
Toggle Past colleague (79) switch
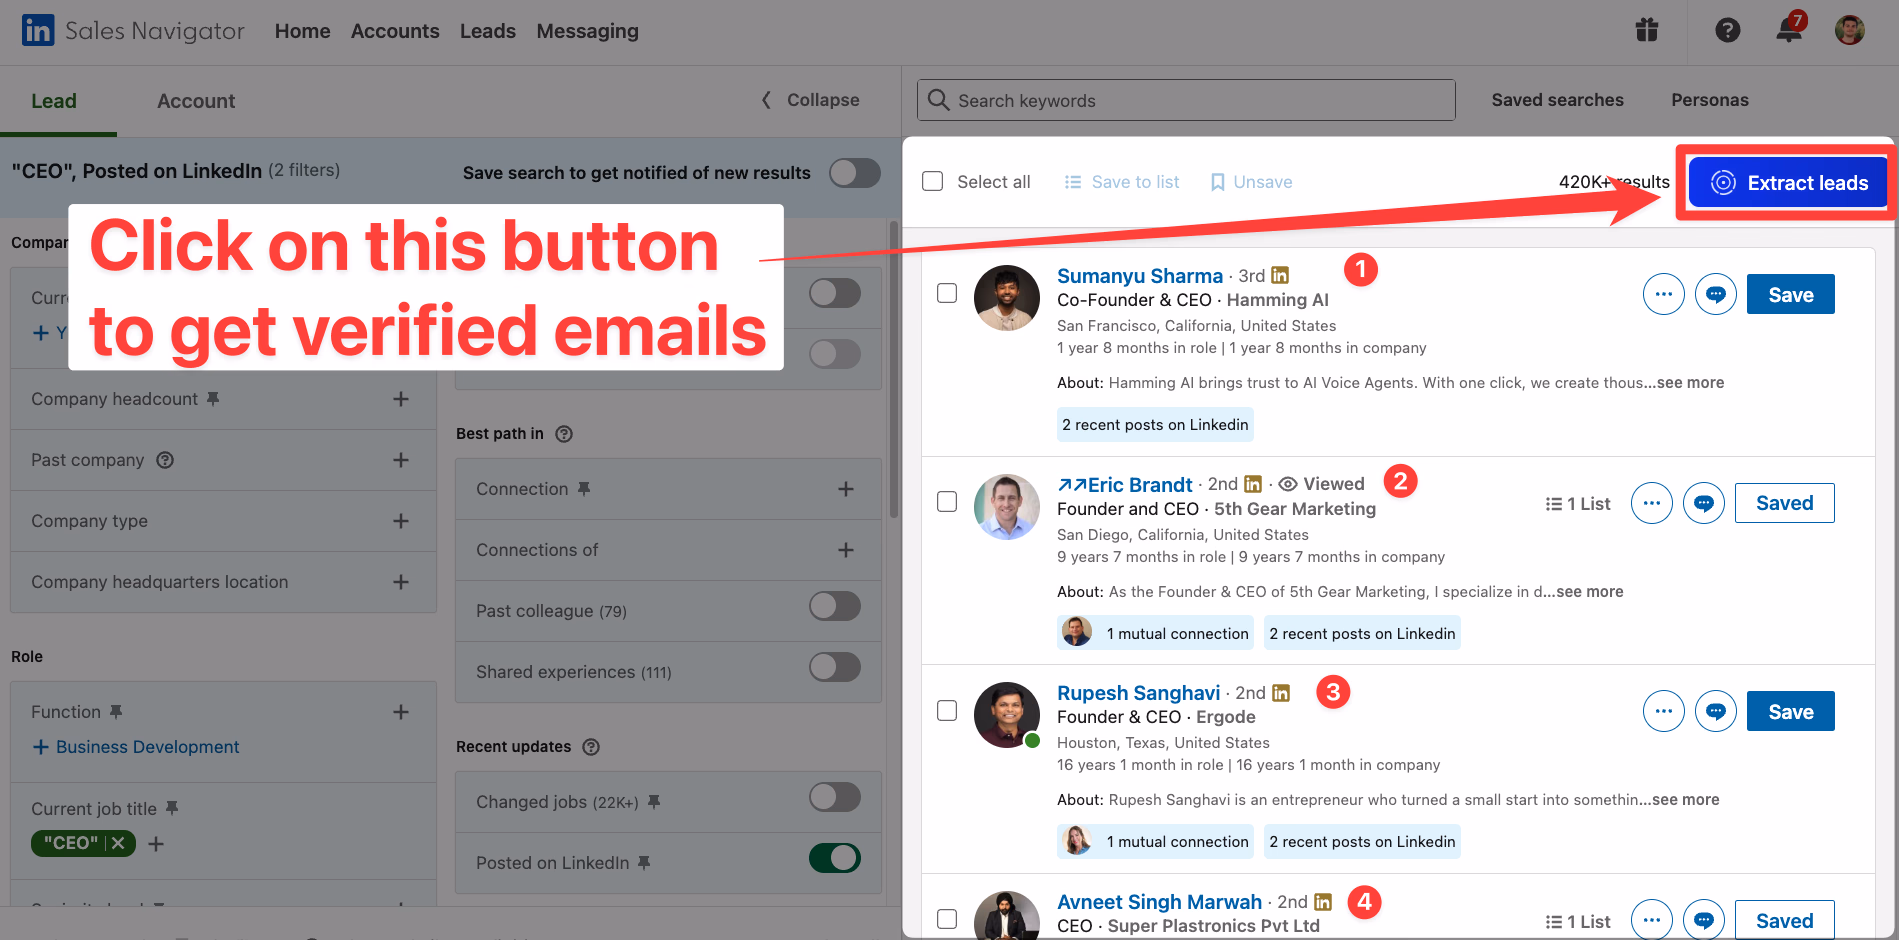coord(835,606)
